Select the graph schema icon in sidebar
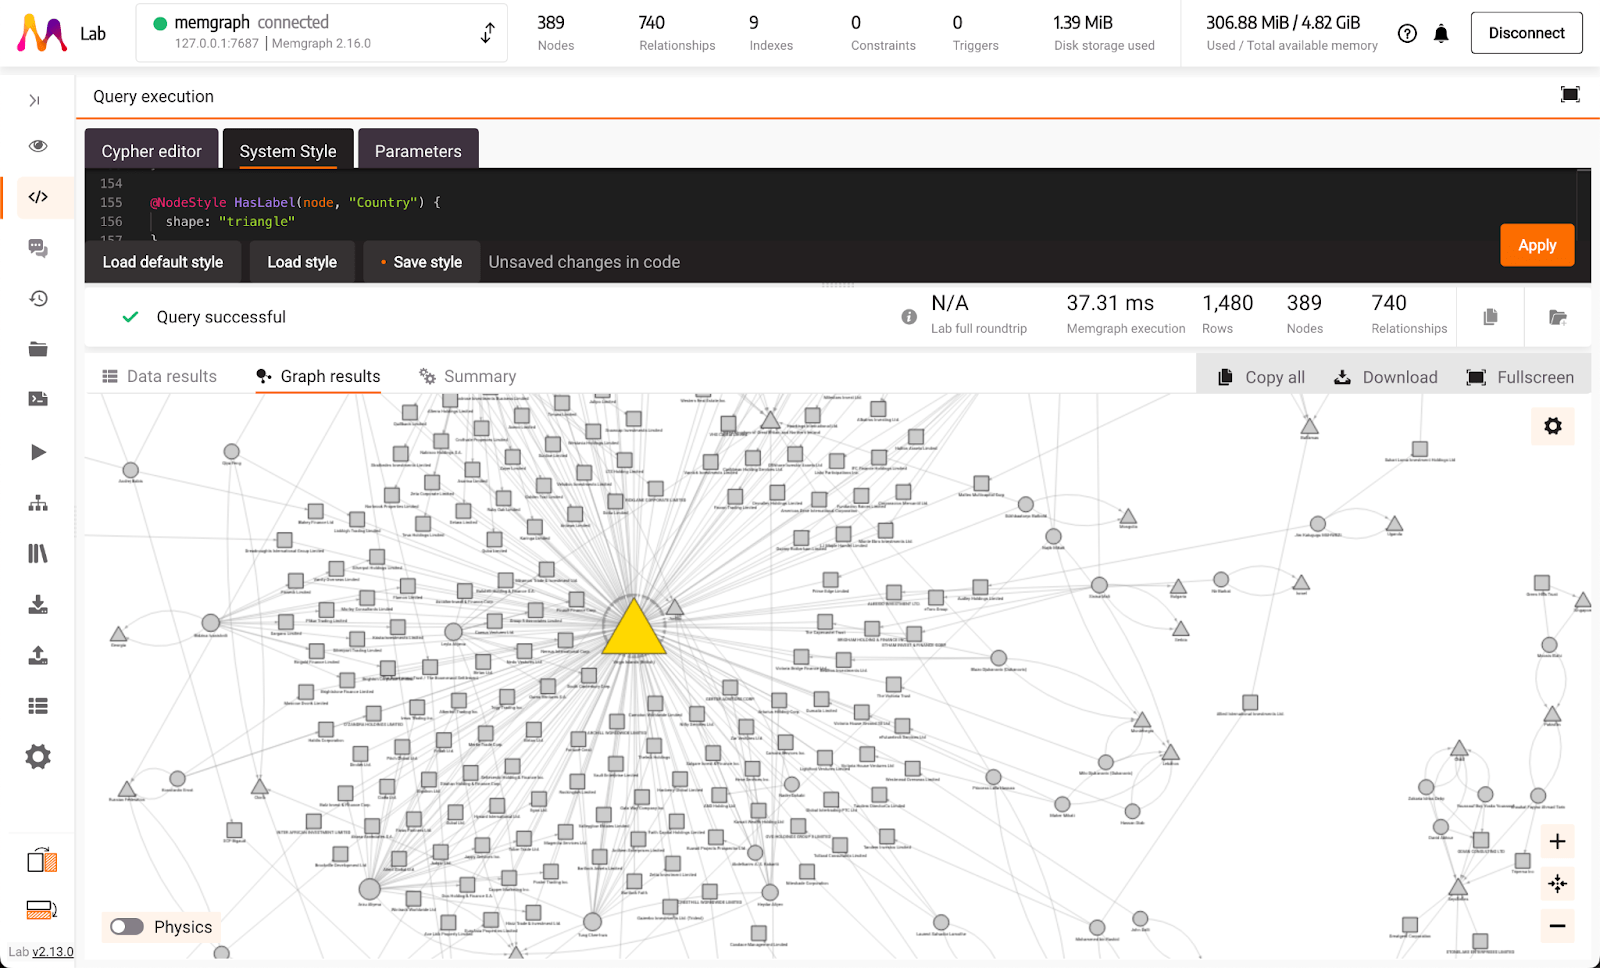1600x968 pixels. [x=38, y=502]
